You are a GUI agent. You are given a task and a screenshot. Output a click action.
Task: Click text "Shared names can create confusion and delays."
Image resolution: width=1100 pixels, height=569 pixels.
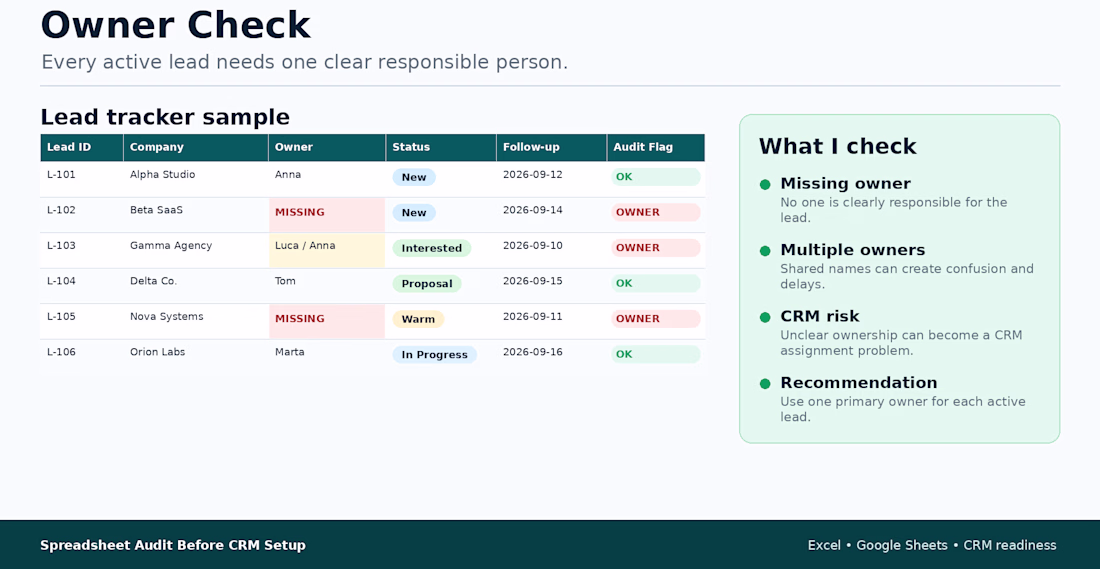coord(907,276)
